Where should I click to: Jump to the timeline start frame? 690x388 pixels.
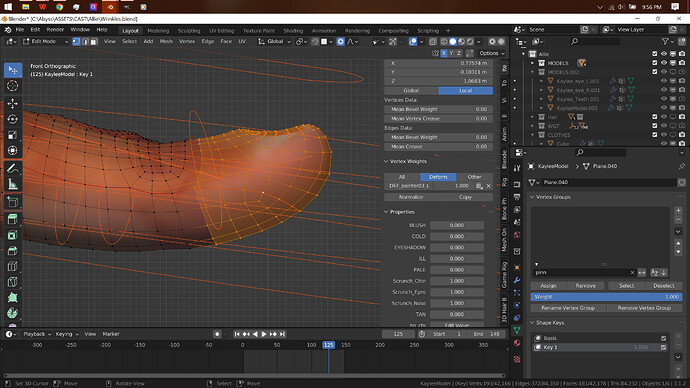pyautogui.click(x=237, y=334)
